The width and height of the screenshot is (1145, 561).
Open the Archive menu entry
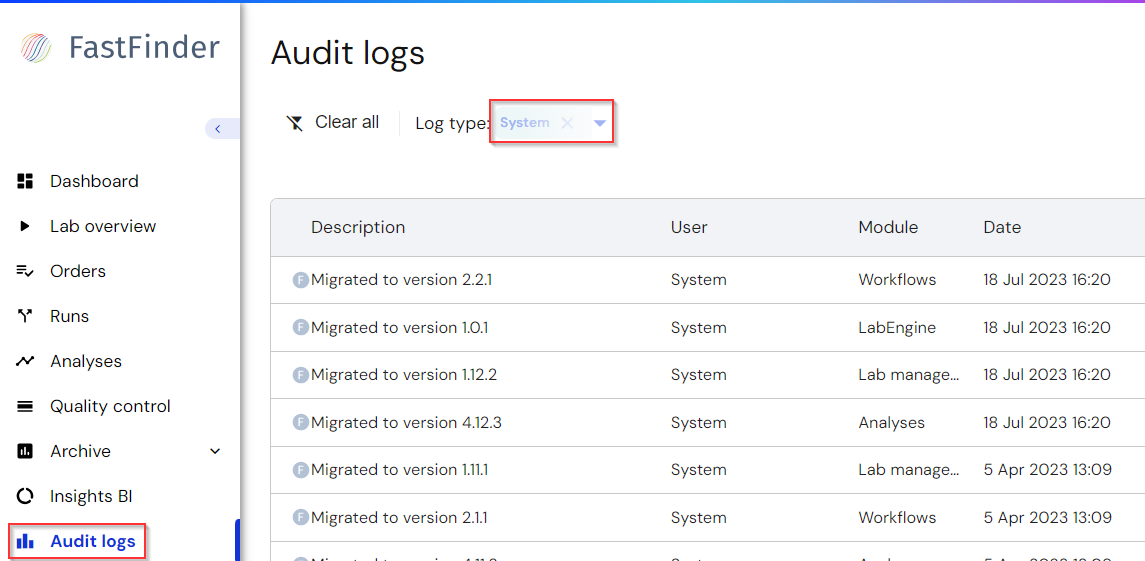(x=80, y=451)
